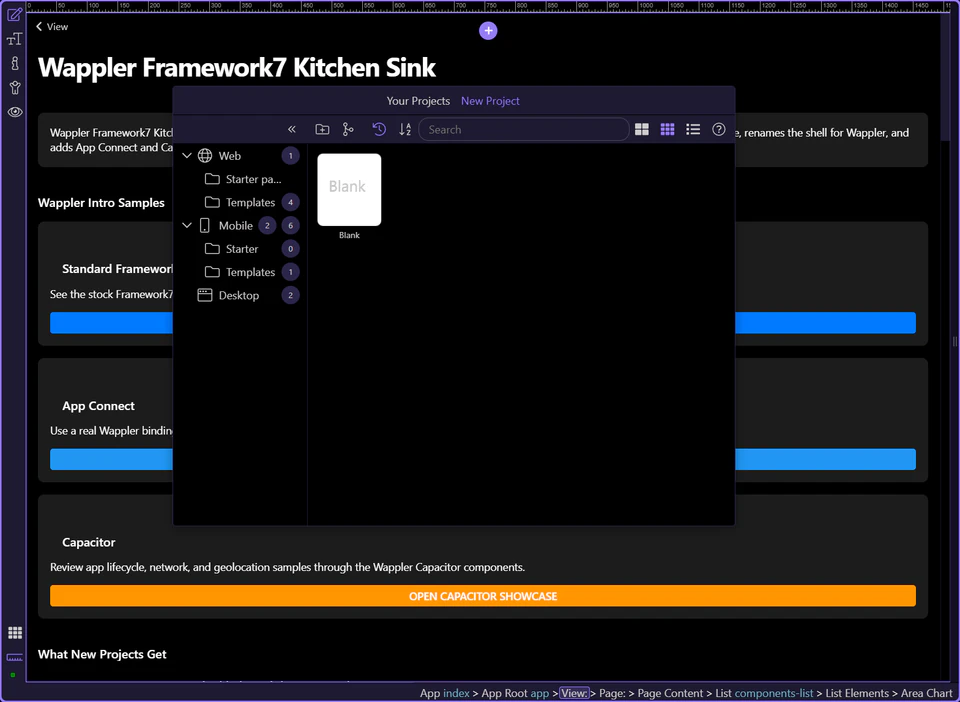The image size is (960, 702).
Task: Select Area Chart in breadcrumb
Action: click(926, 693)
